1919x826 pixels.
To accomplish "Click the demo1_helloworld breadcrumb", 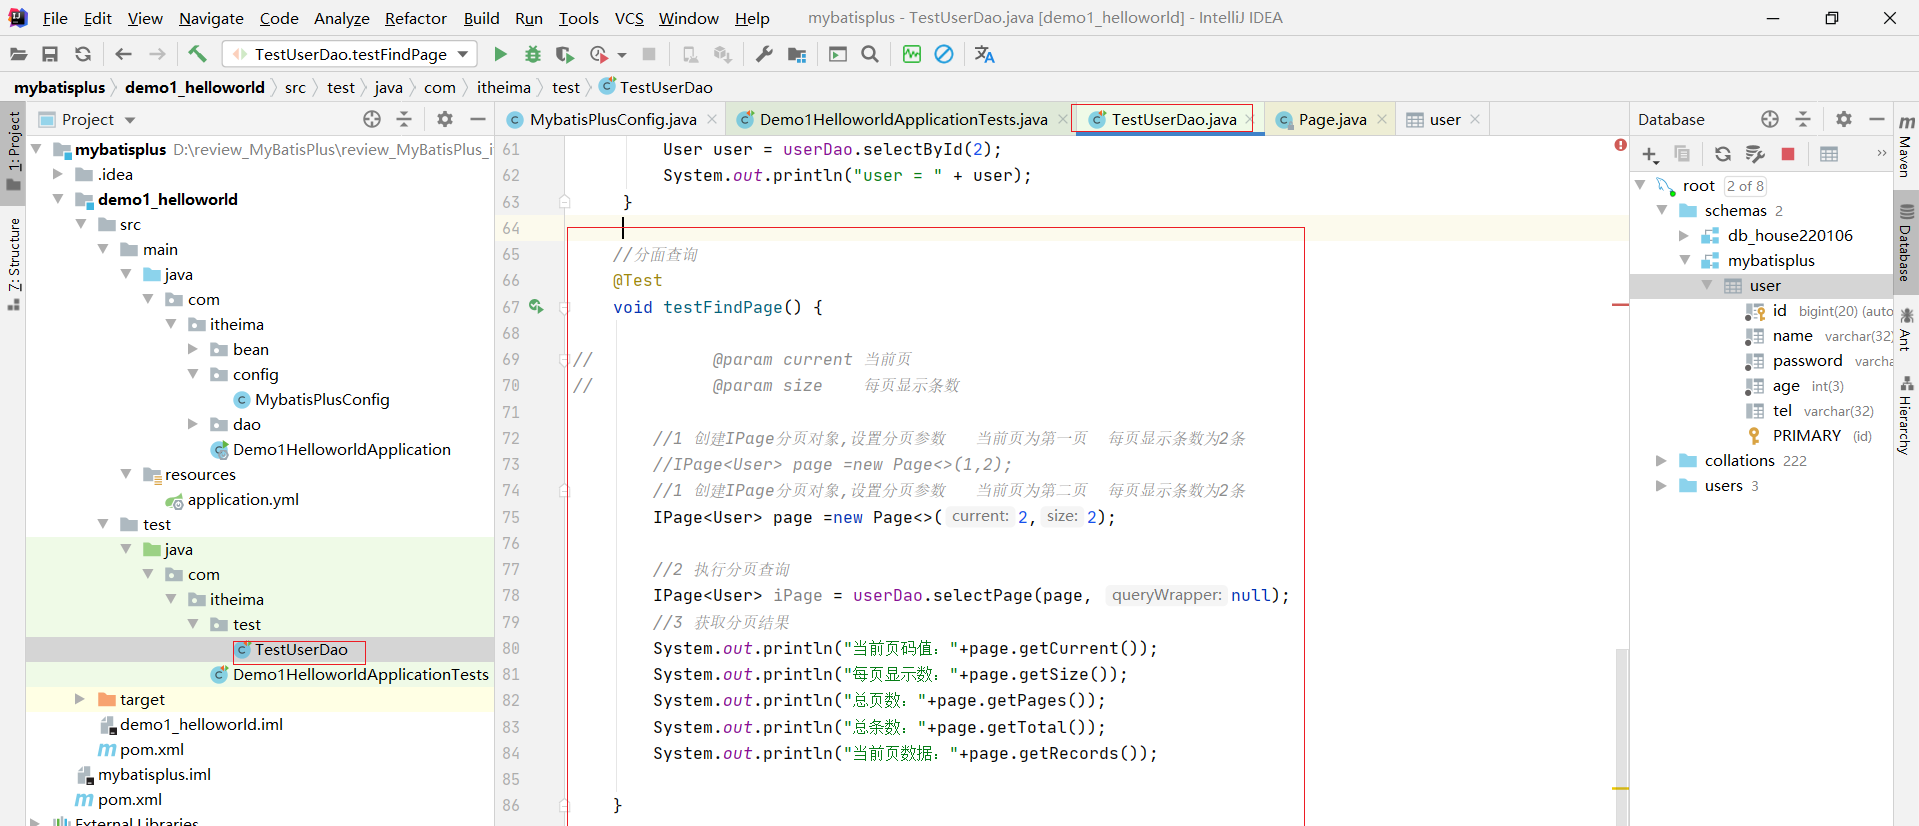I will 195,87.
